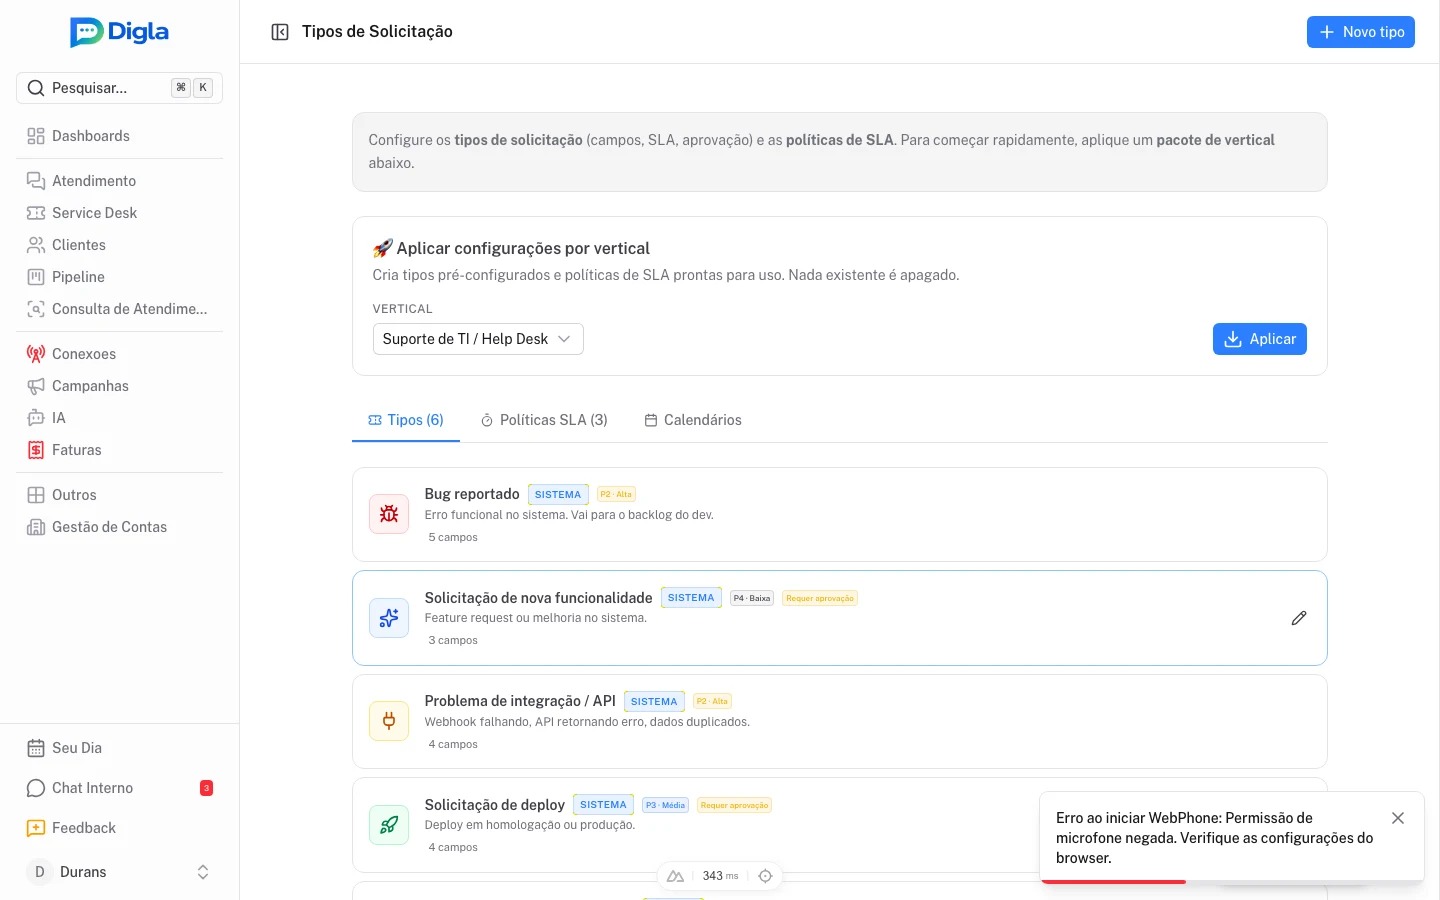Switch to Políticas SLA (3) tab
Viewport: 1440px width, 900px height.
[x=544, y=420]
